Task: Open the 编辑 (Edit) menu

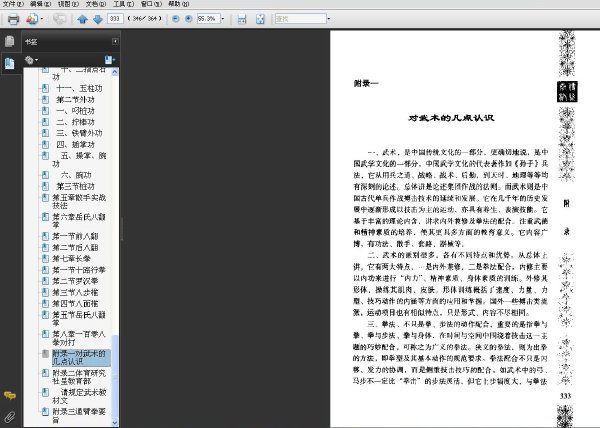Action: (x=40, y=4)
